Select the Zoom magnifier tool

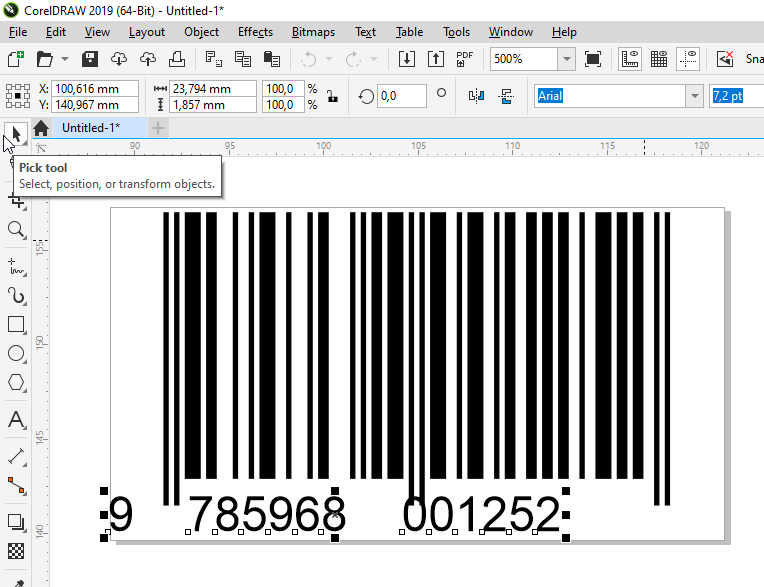click(16, 229)
